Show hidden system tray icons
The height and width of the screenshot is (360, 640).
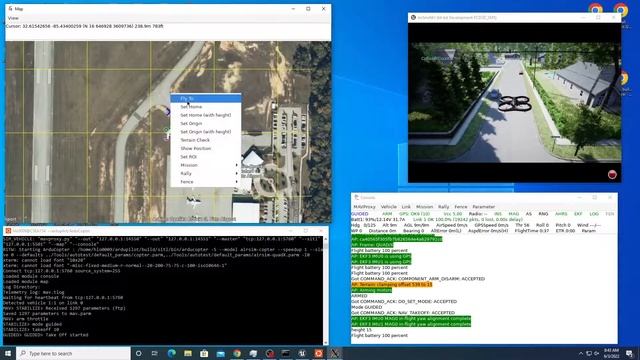[581, 353]
